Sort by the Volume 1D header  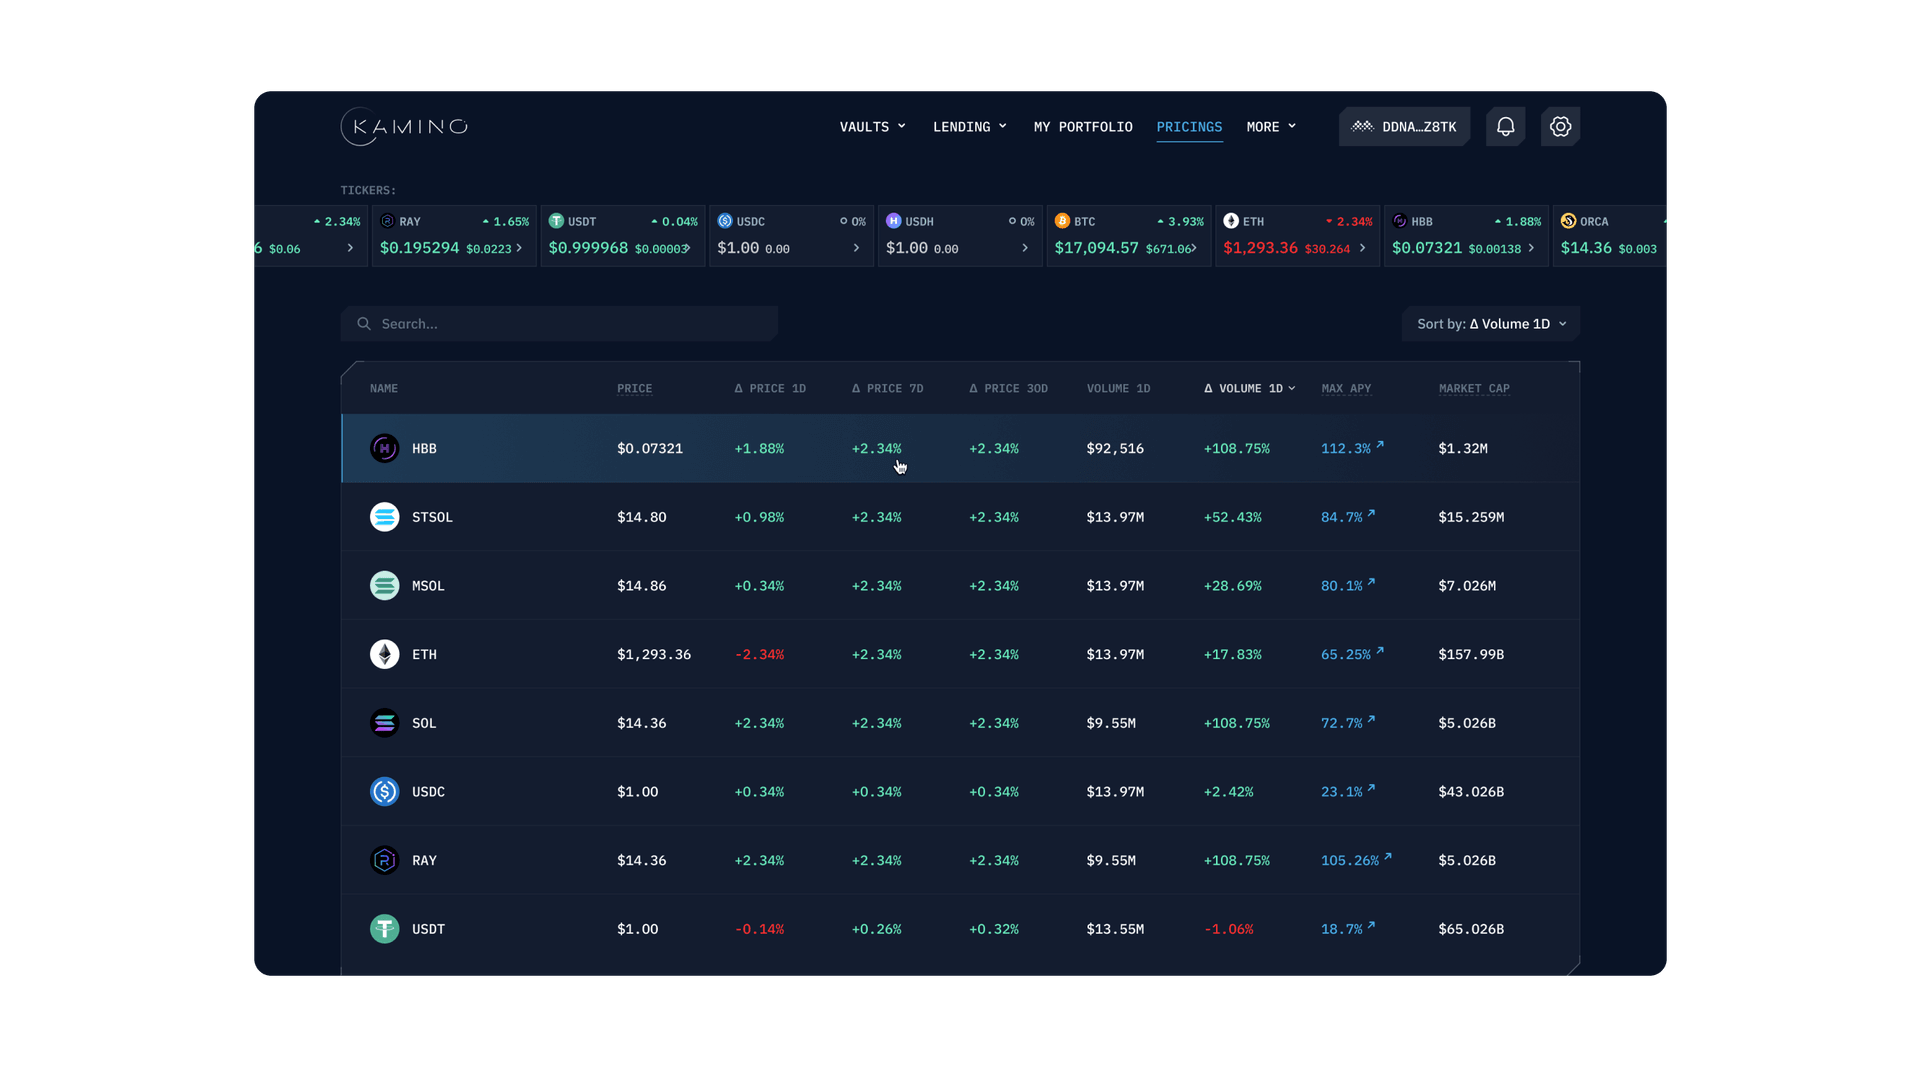coord(1118,389)
